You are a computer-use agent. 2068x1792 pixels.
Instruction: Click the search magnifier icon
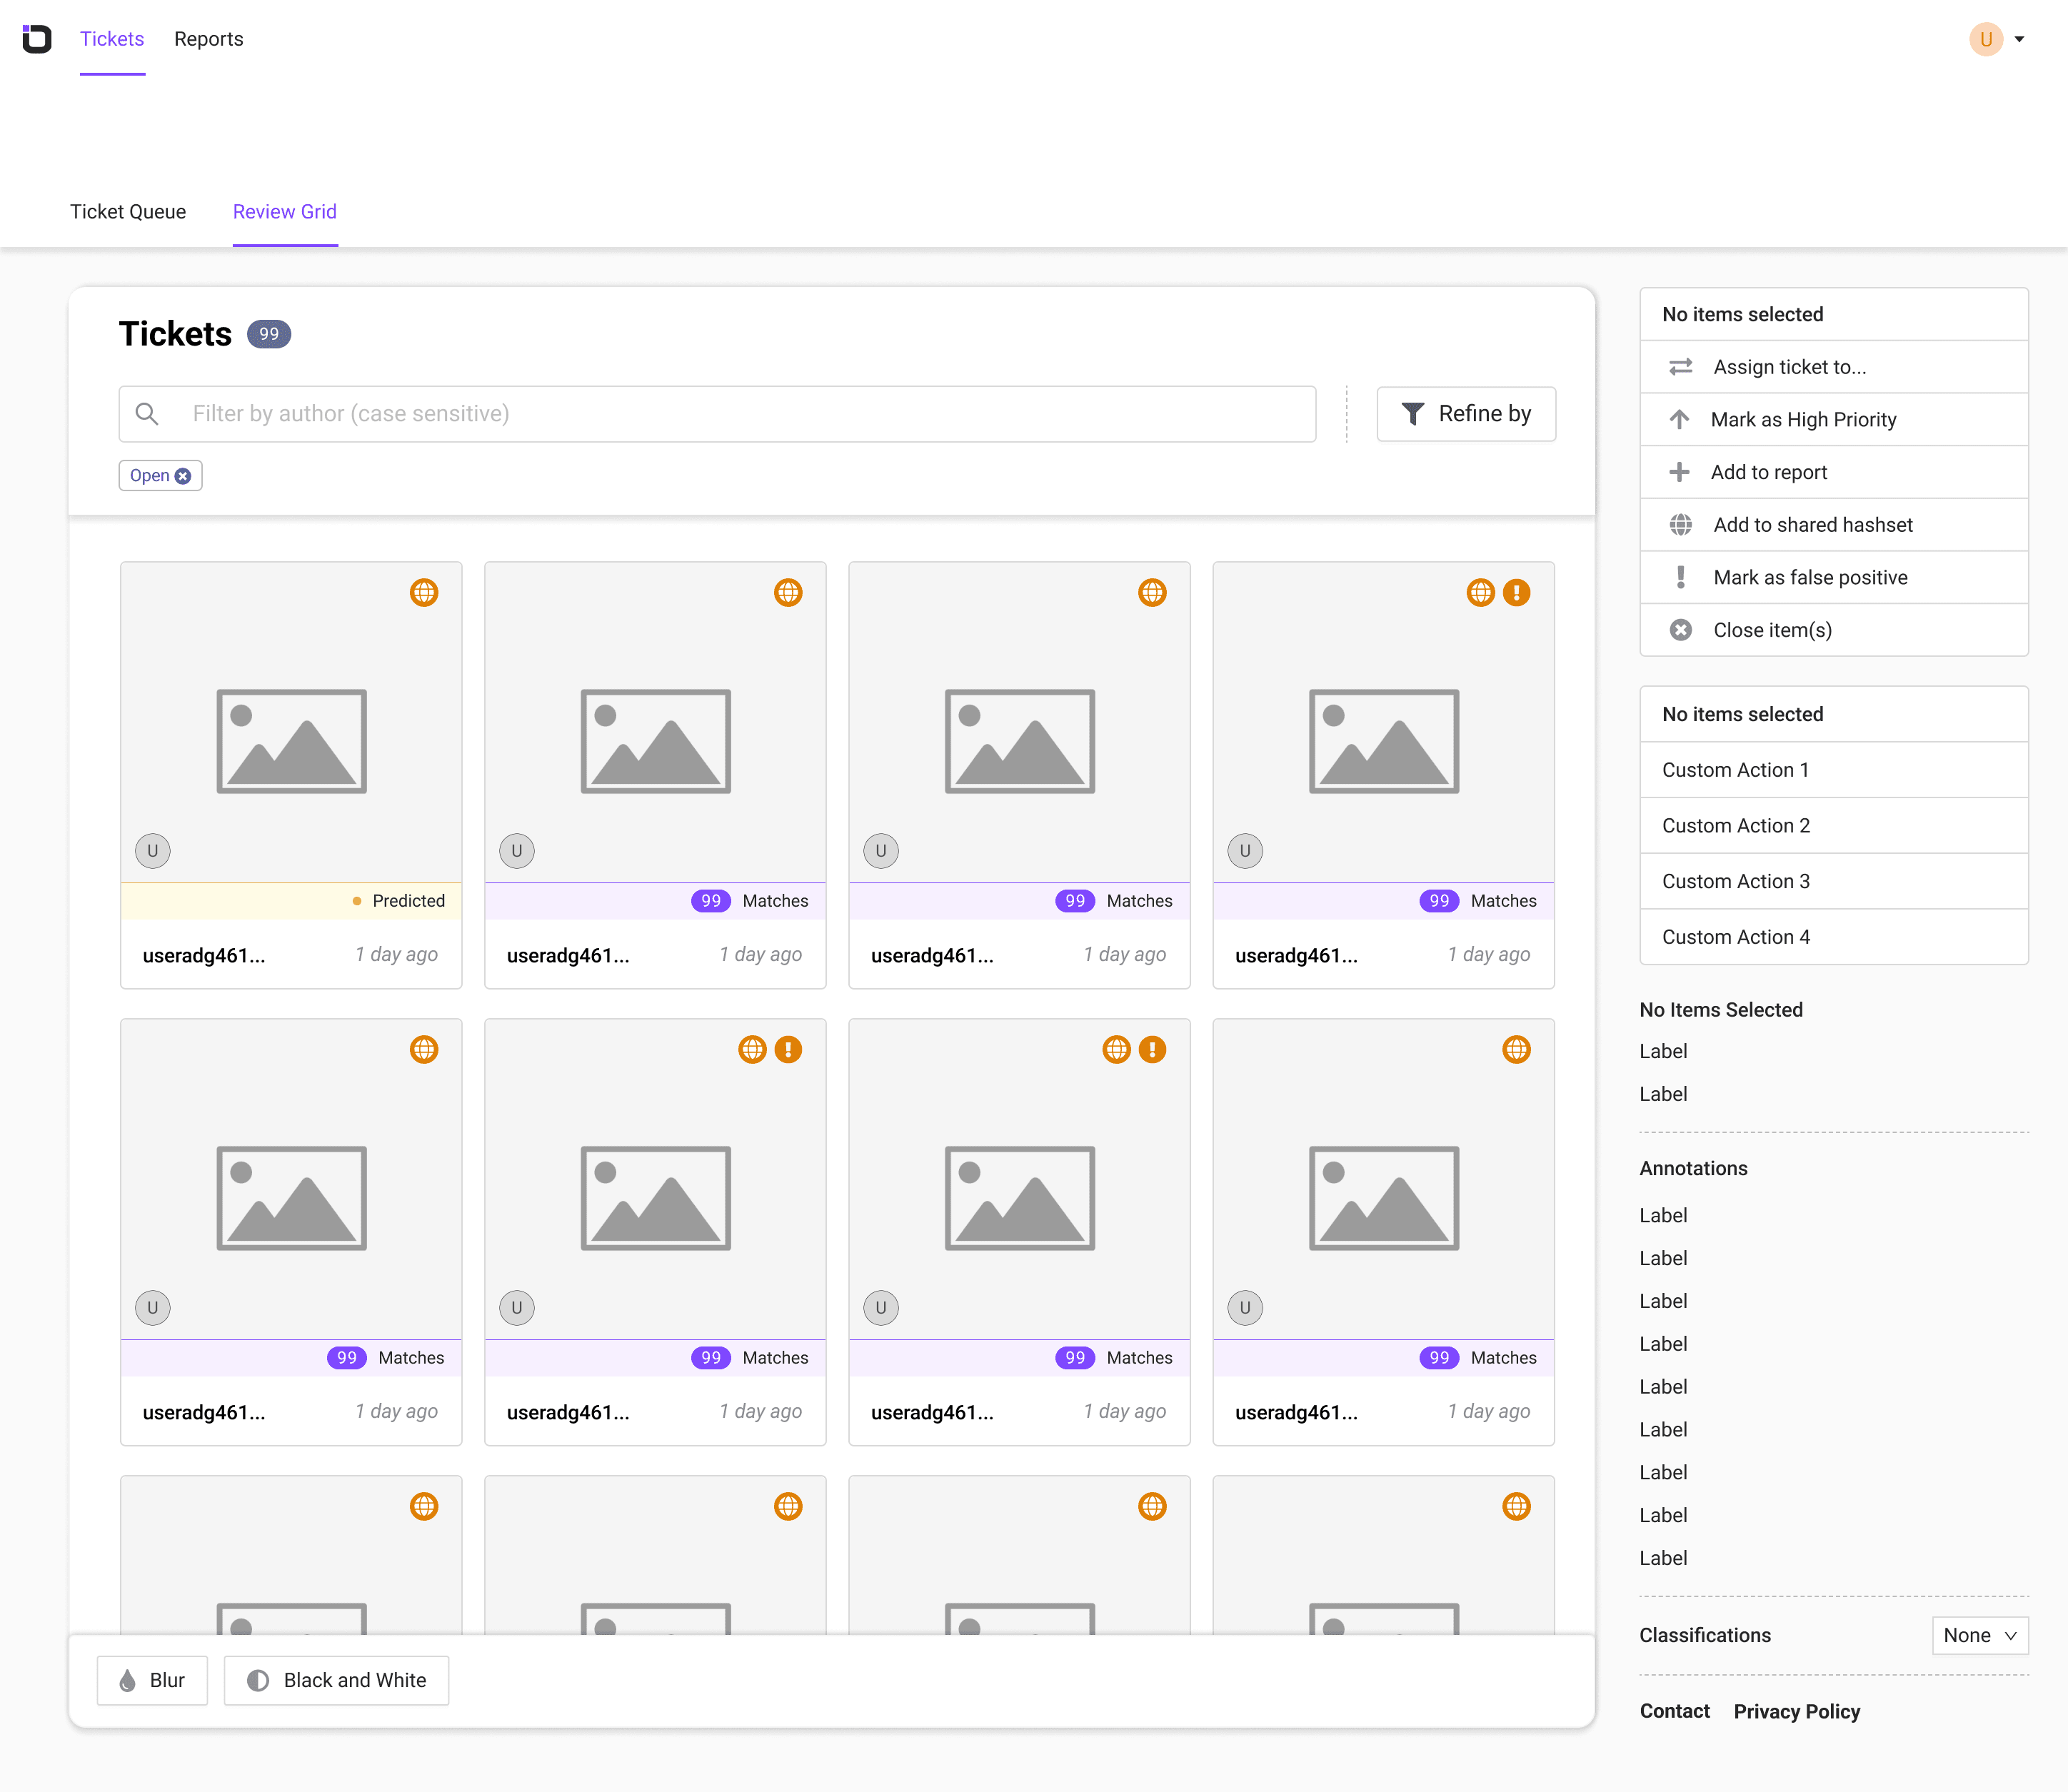[x=147, y=414]
